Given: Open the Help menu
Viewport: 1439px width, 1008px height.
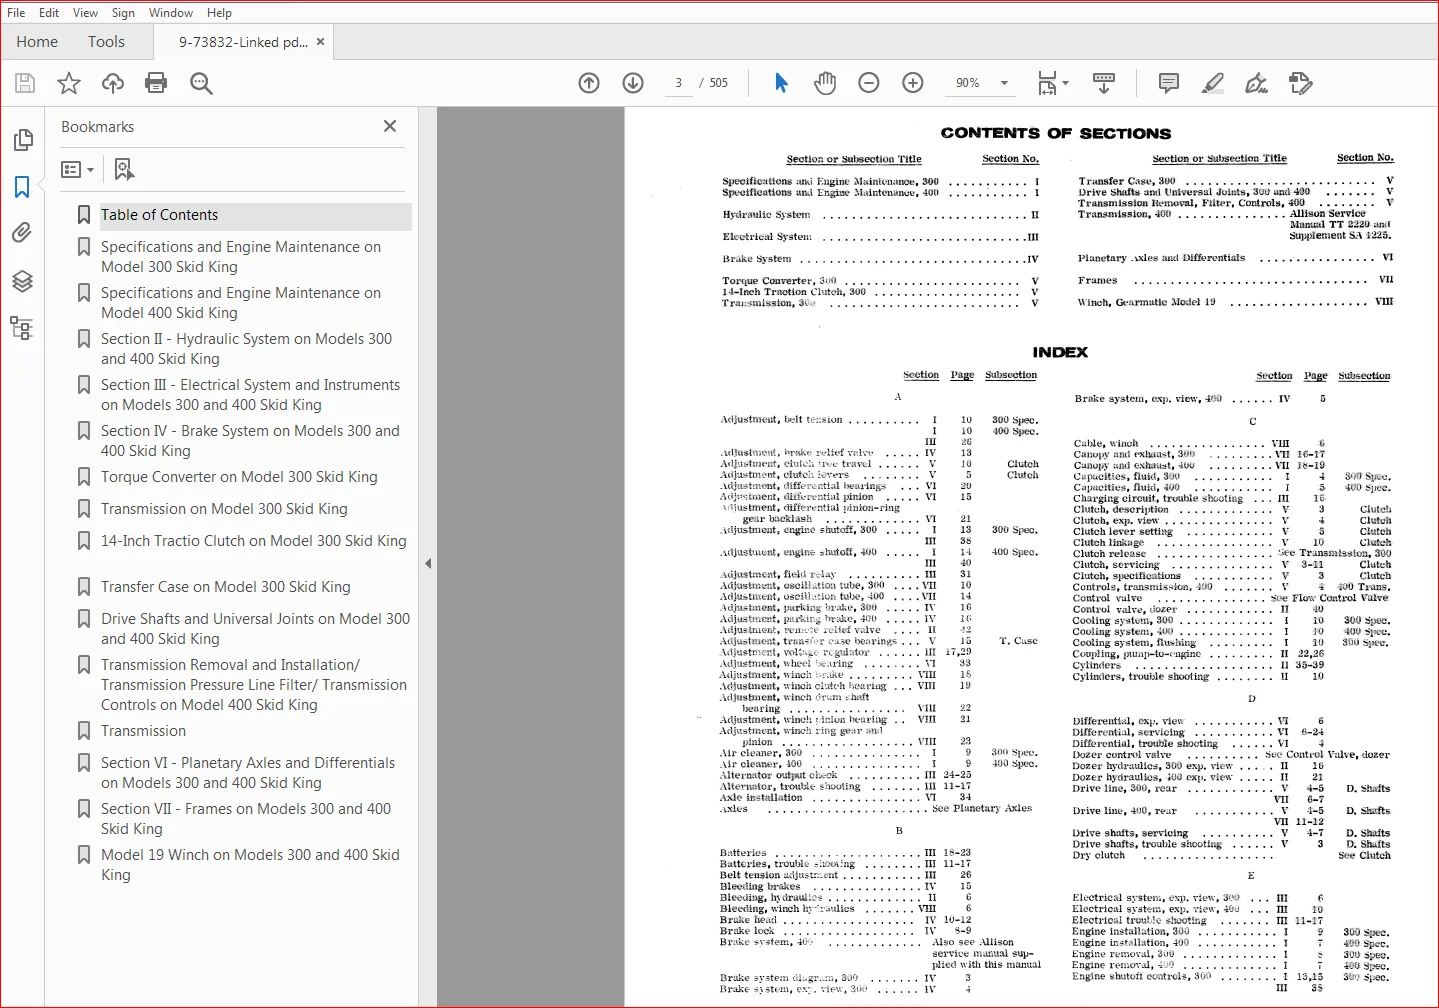Looking at the screenshot, I should (219, 12).
